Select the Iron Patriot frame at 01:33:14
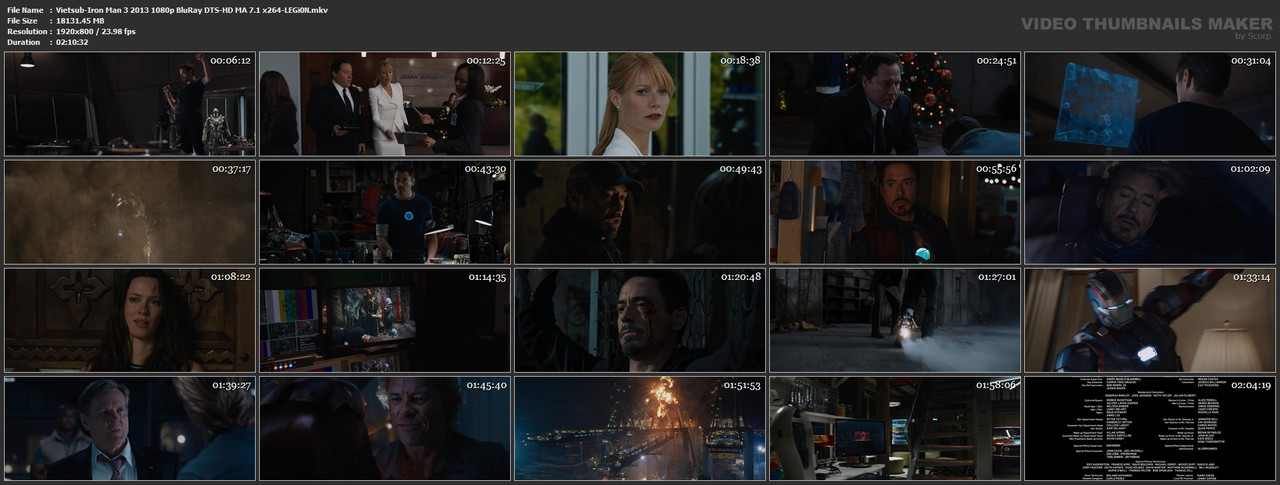Screen dimensions: 1280x485 click(1150, 320)
